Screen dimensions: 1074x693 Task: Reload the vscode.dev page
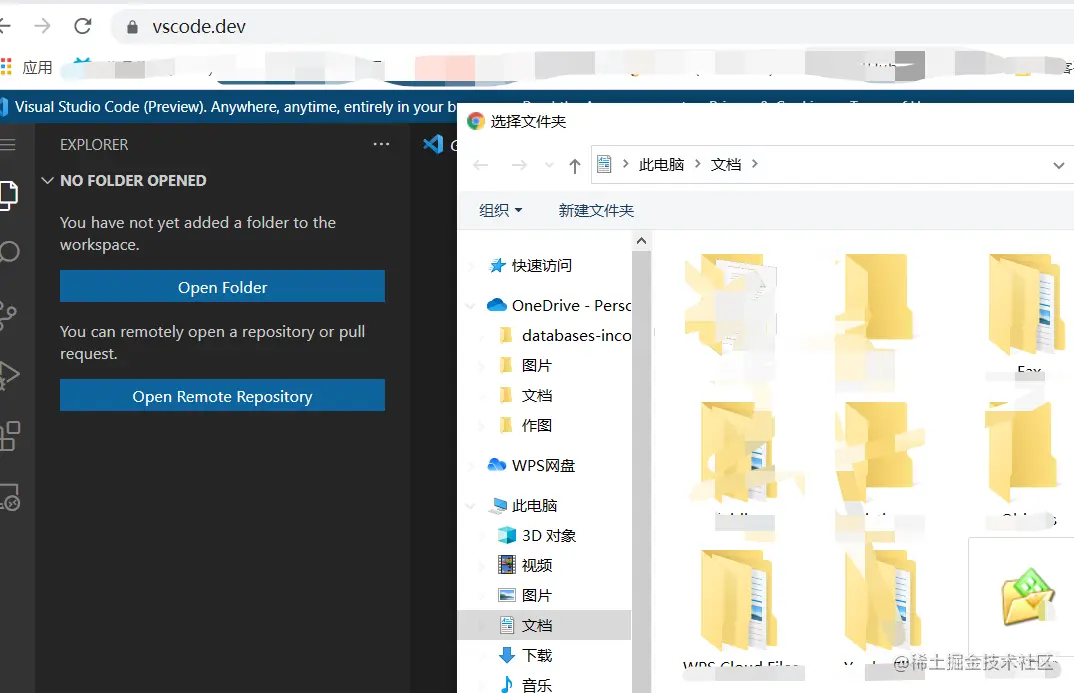(83, 26)
